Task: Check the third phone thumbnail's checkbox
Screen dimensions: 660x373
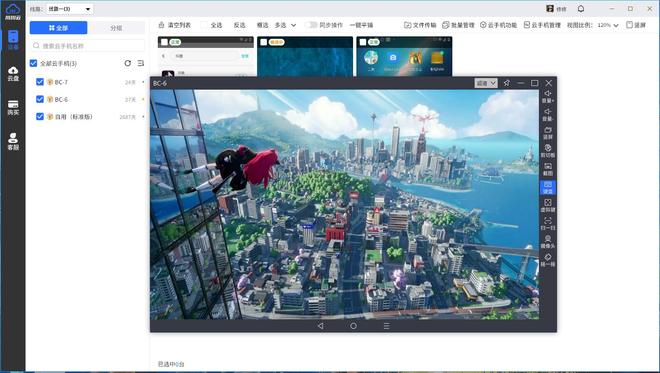Action: click(363, 42)
